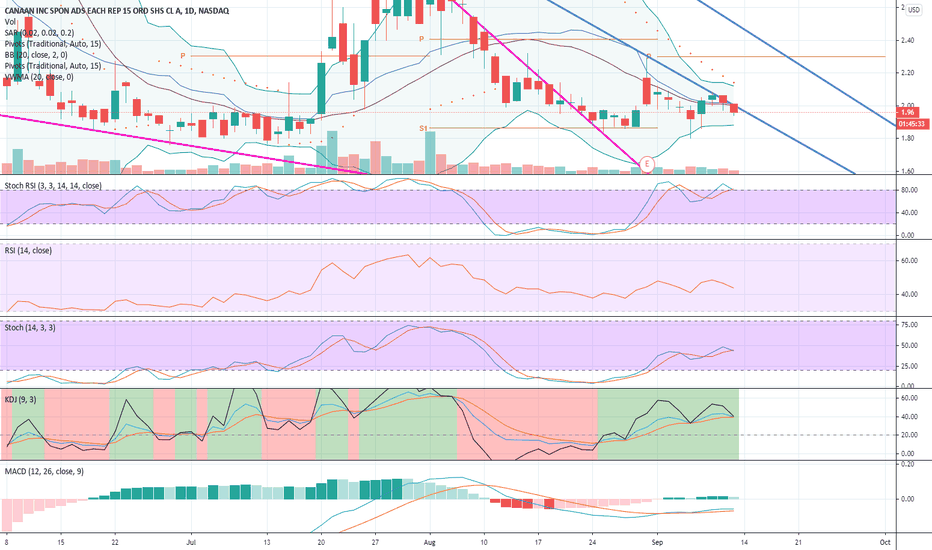This screenshot has height=550, width=932.
Task: Open the RSI (14, close) pane legend
Action: pos(28,251)
